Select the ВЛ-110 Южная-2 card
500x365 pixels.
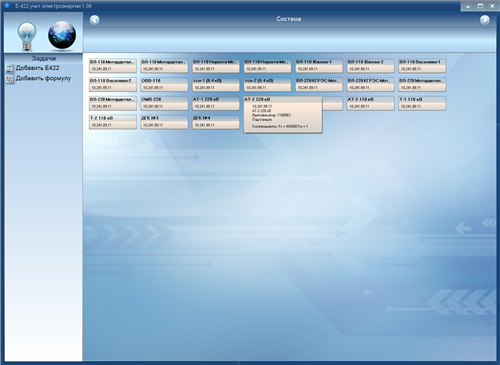[370, 66]
